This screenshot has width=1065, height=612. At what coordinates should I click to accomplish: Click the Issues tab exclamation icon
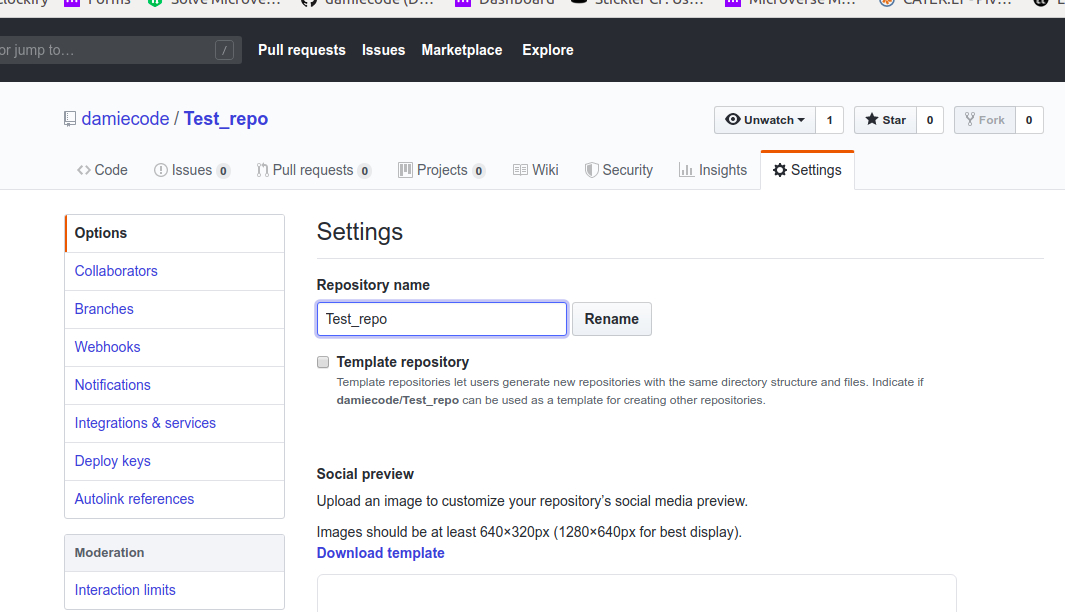pyautogui.click(x=161, y=170)
